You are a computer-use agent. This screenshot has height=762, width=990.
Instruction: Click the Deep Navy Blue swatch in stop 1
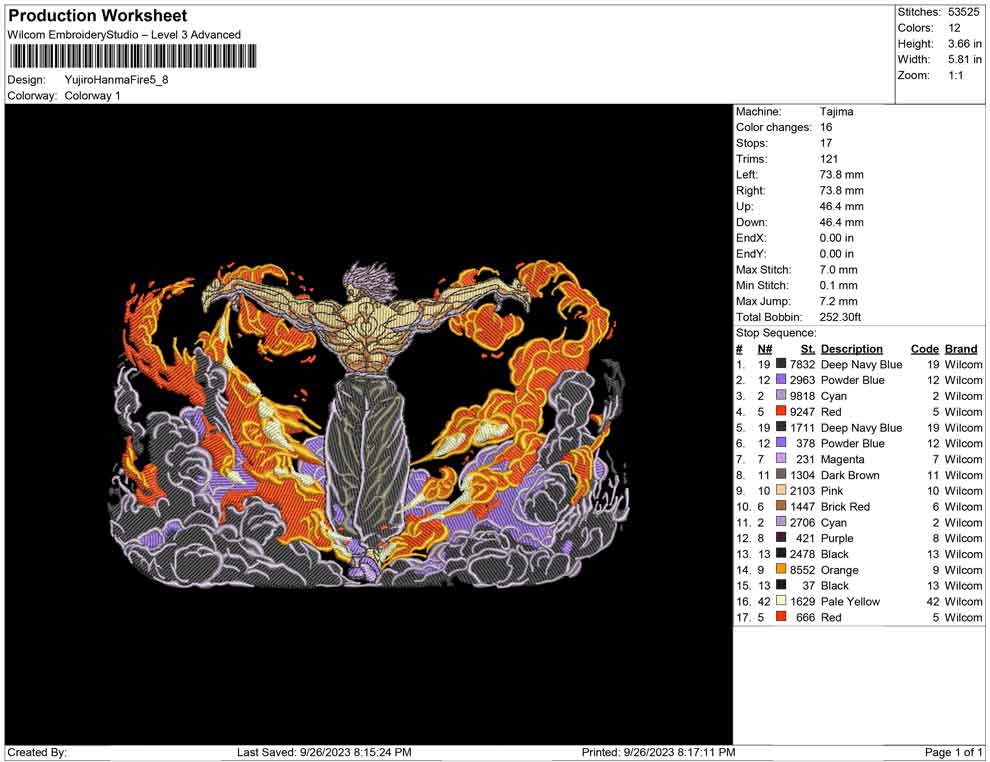(x=781, y=365)
